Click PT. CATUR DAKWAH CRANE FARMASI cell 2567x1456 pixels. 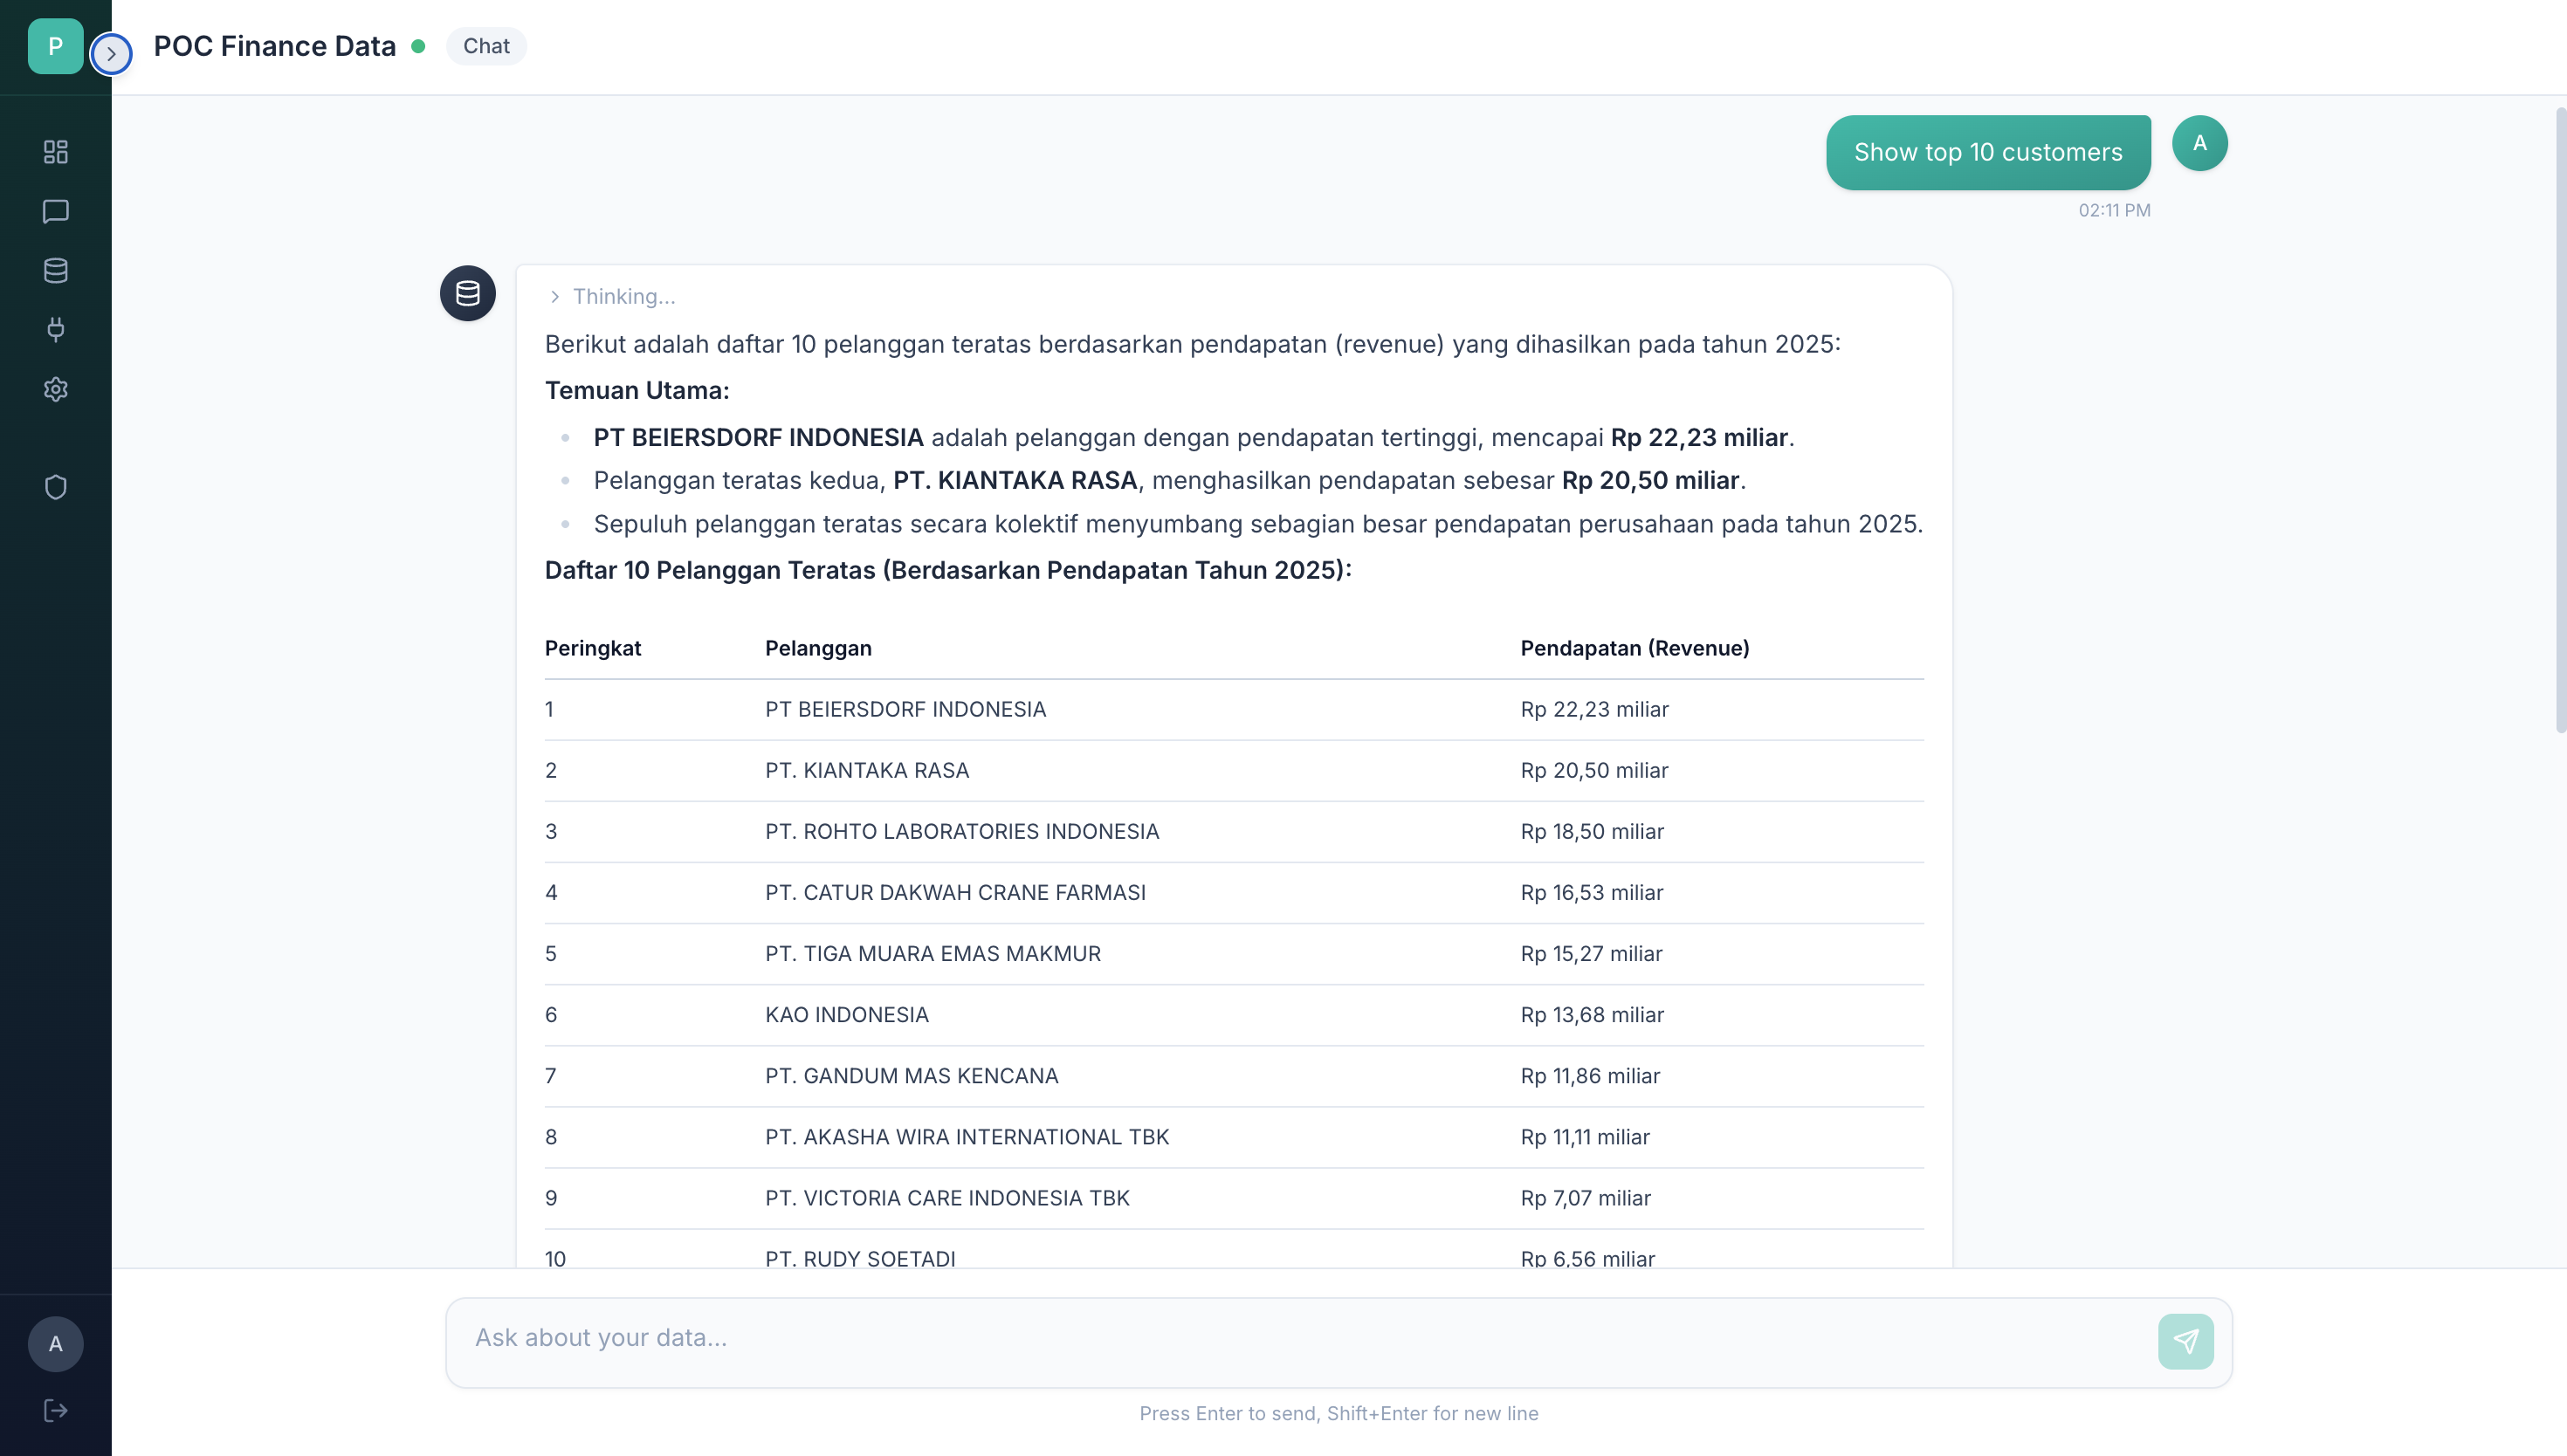coord(955,892)
